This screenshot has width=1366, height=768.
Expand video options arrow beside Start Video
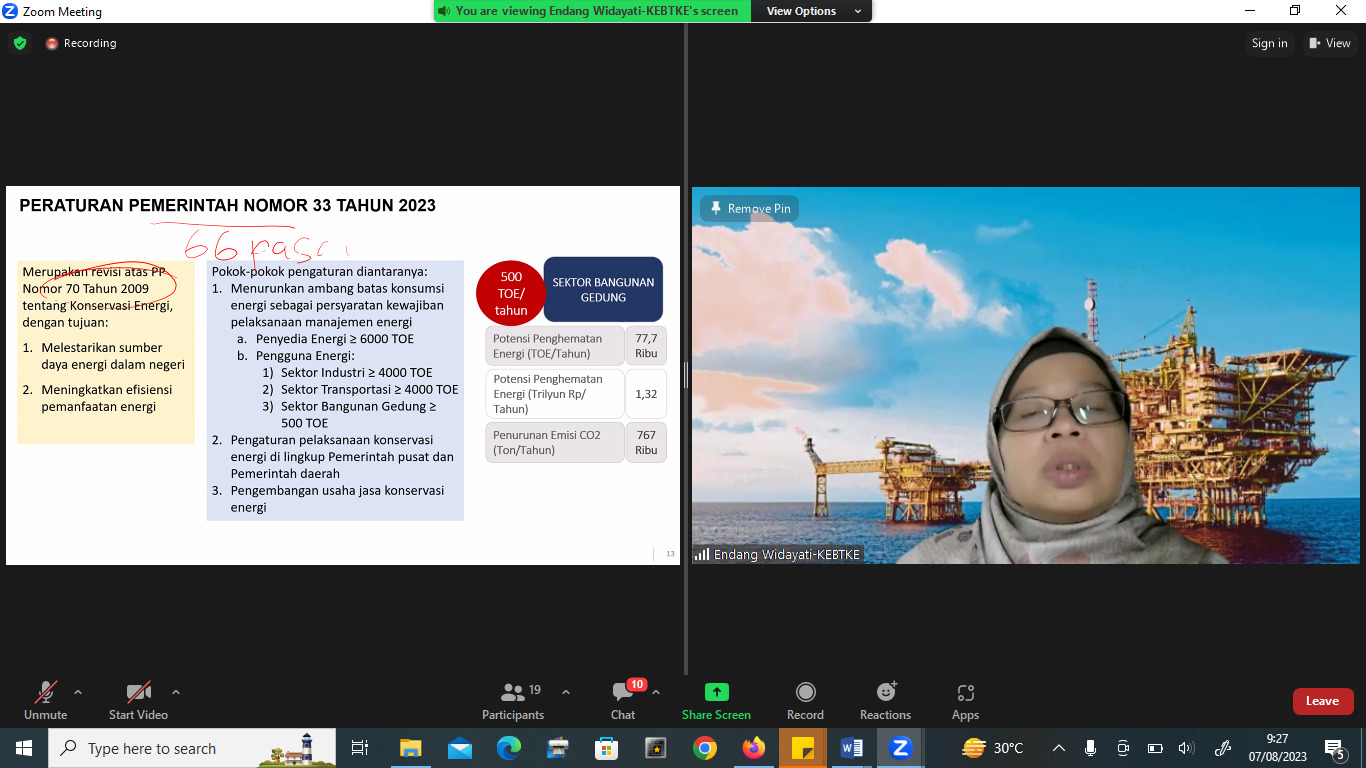click(176, 692)
